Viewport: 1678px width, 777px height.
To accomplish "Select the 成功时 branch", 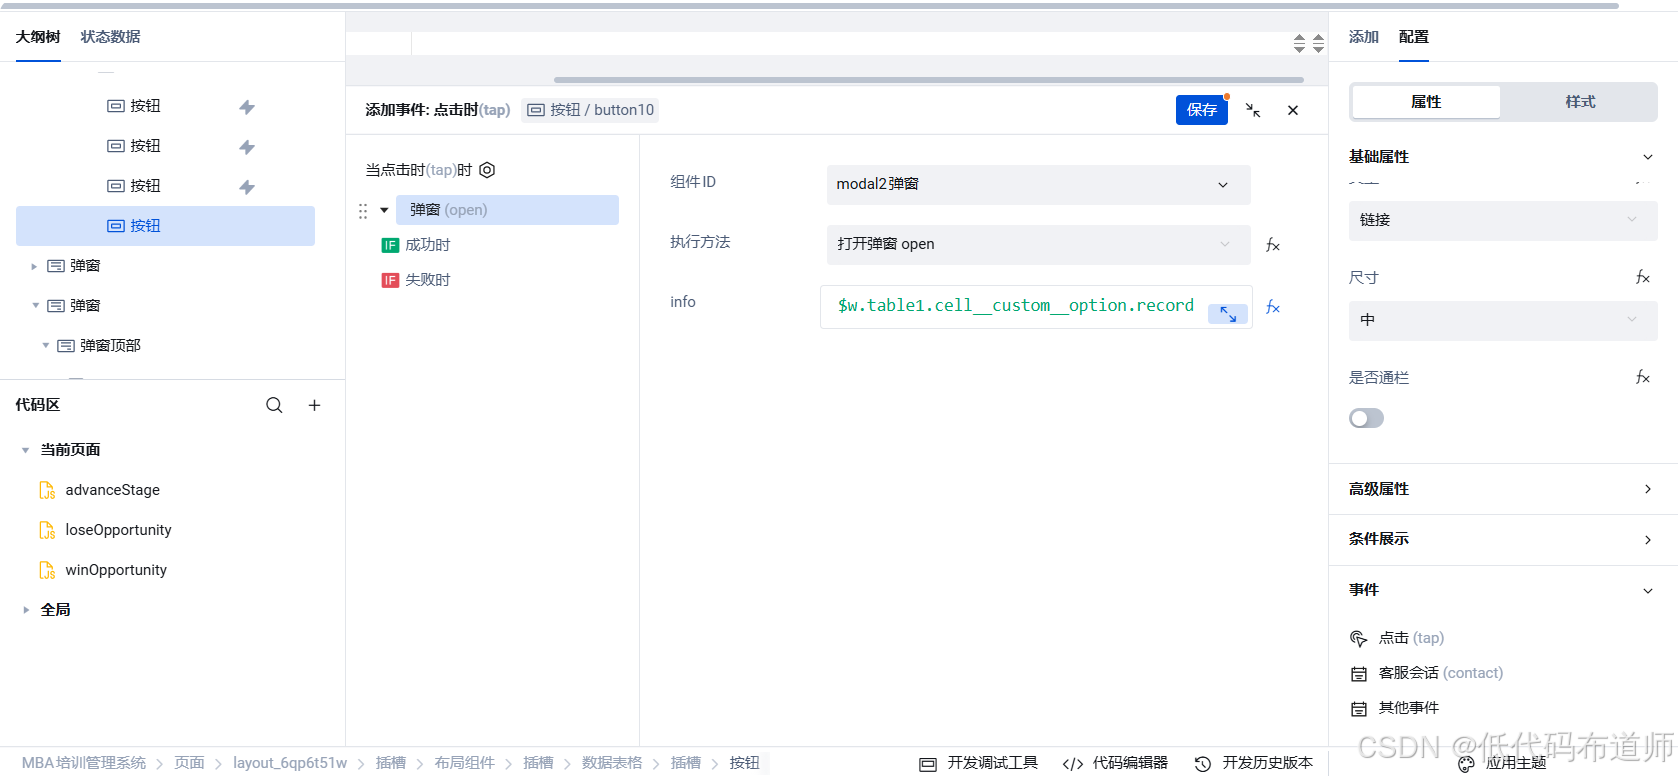I will 417,245.
